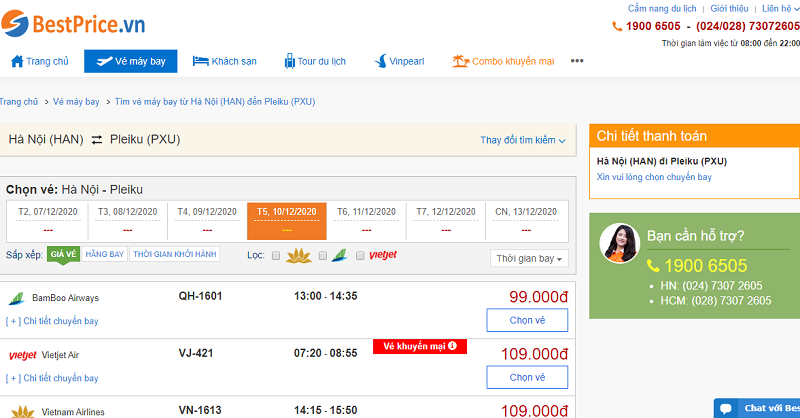Screen dimensions: 800x418
Task: Open Chat với BestPrice widget
Action: click(757, 408)
